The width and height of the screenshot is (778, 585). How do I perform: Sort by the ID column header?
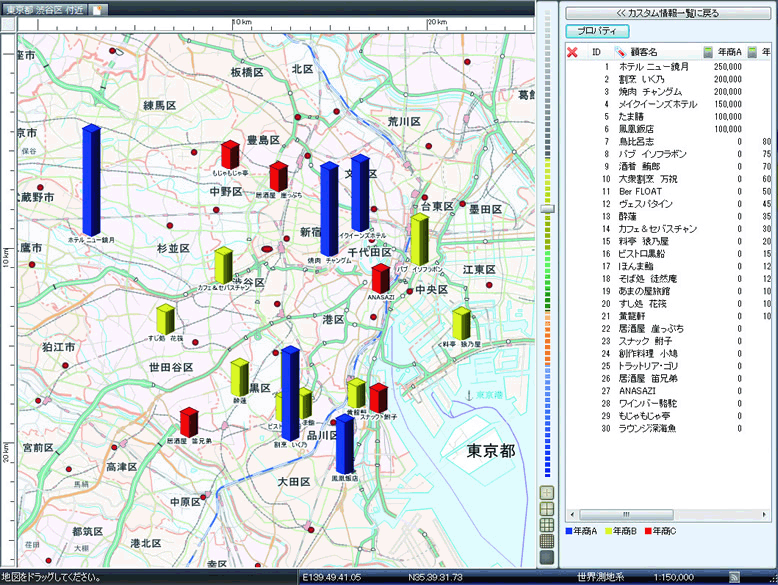596,52
